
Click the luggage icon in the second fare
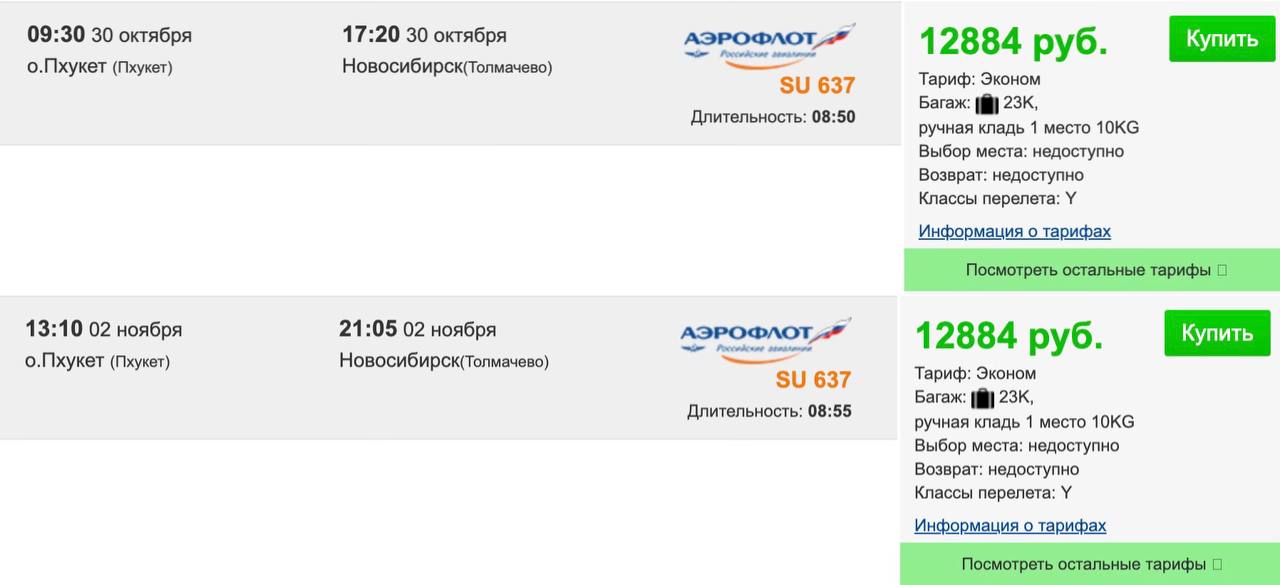pyautogui.click(x=982, y=398)
